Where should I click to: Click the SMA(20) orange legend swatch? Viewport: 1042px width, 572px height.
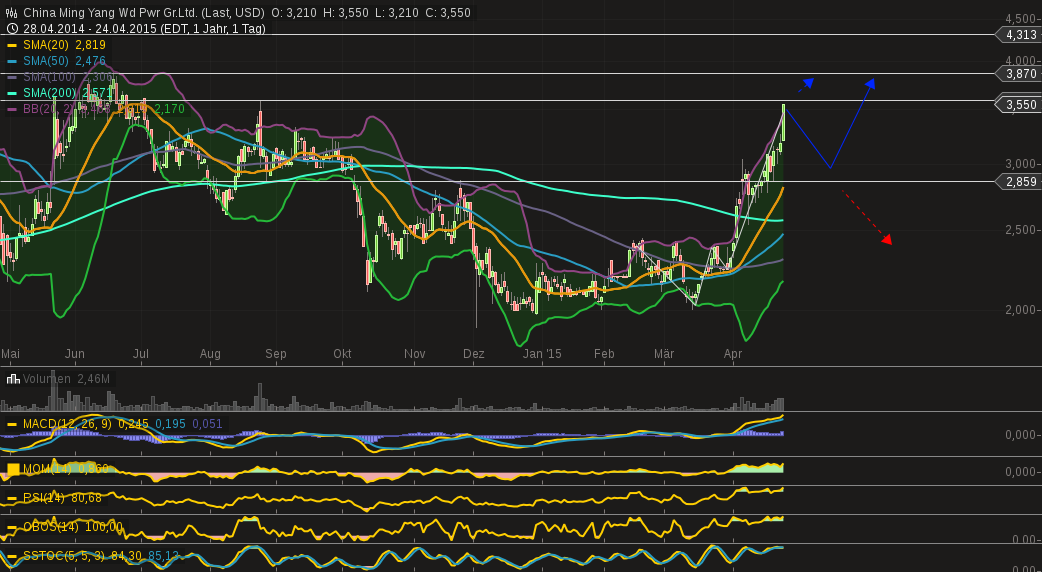[x=12, y=45]
